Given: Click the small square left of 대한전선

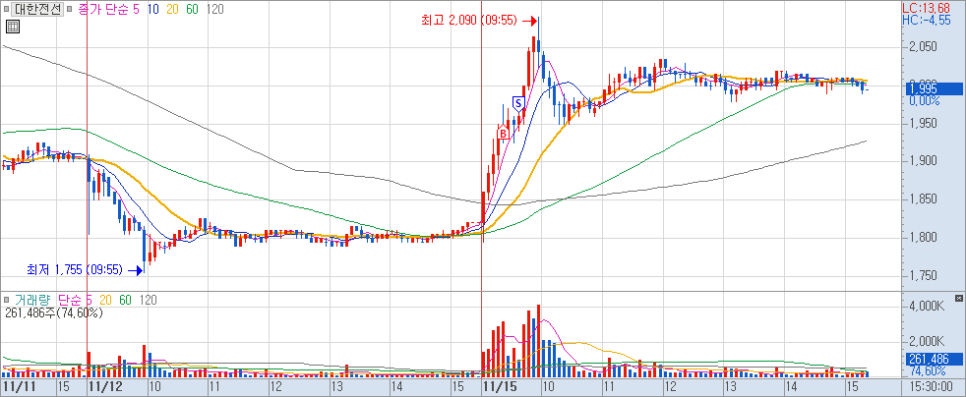Looking at the screenshot, I should point(7,9).
